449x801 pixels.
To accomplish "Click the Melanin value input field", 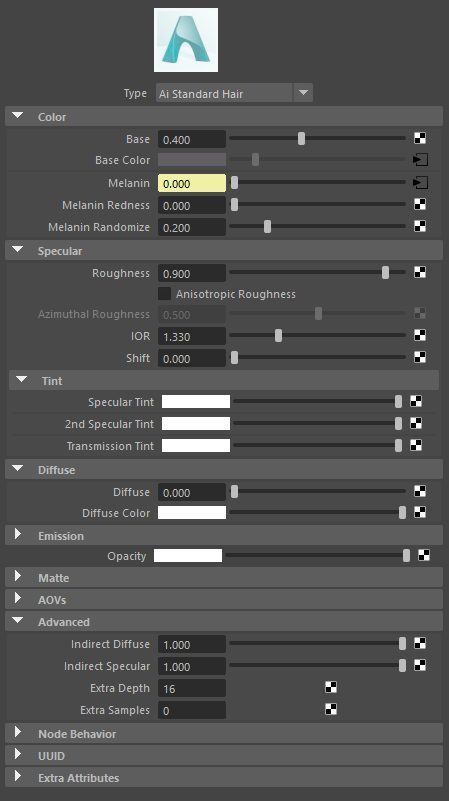I will point(192,183).
